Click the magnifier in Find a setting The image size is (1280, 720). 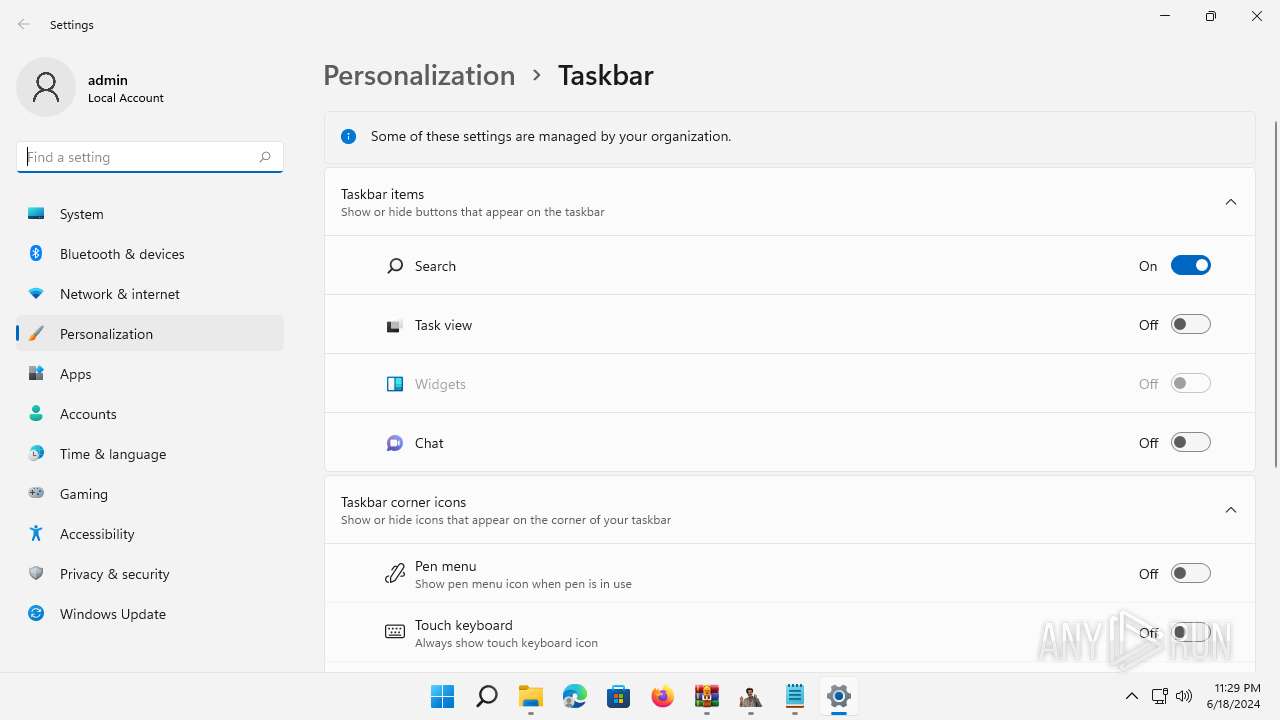265,157
